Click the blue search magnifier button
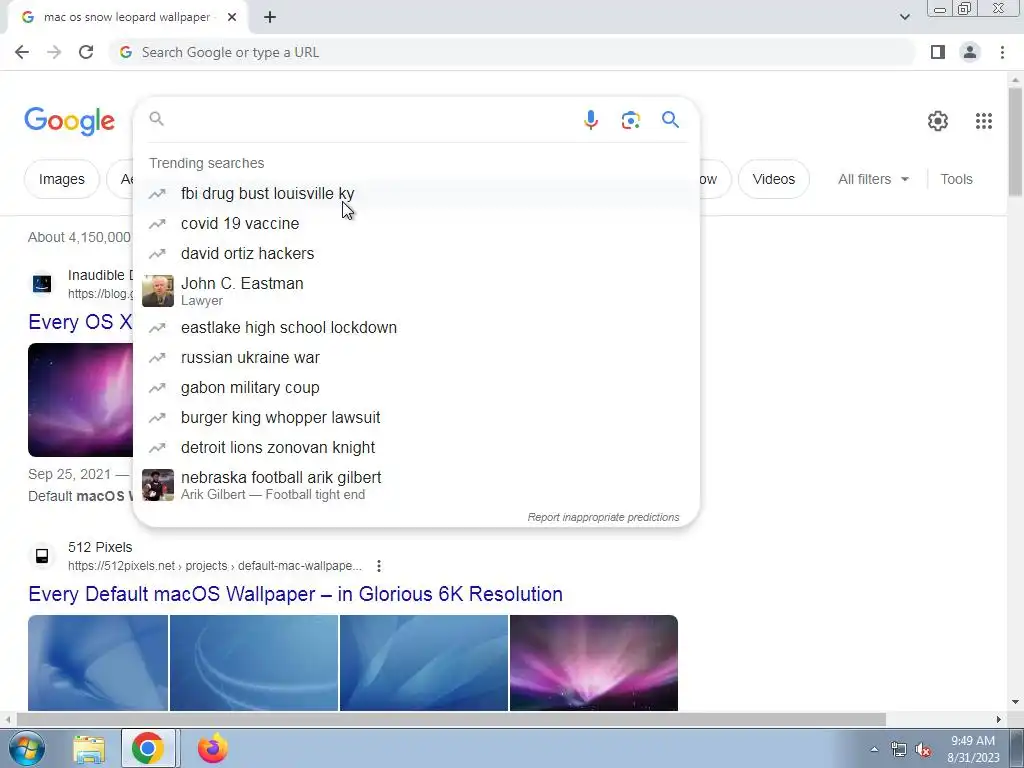 click(x=670, y=120)
